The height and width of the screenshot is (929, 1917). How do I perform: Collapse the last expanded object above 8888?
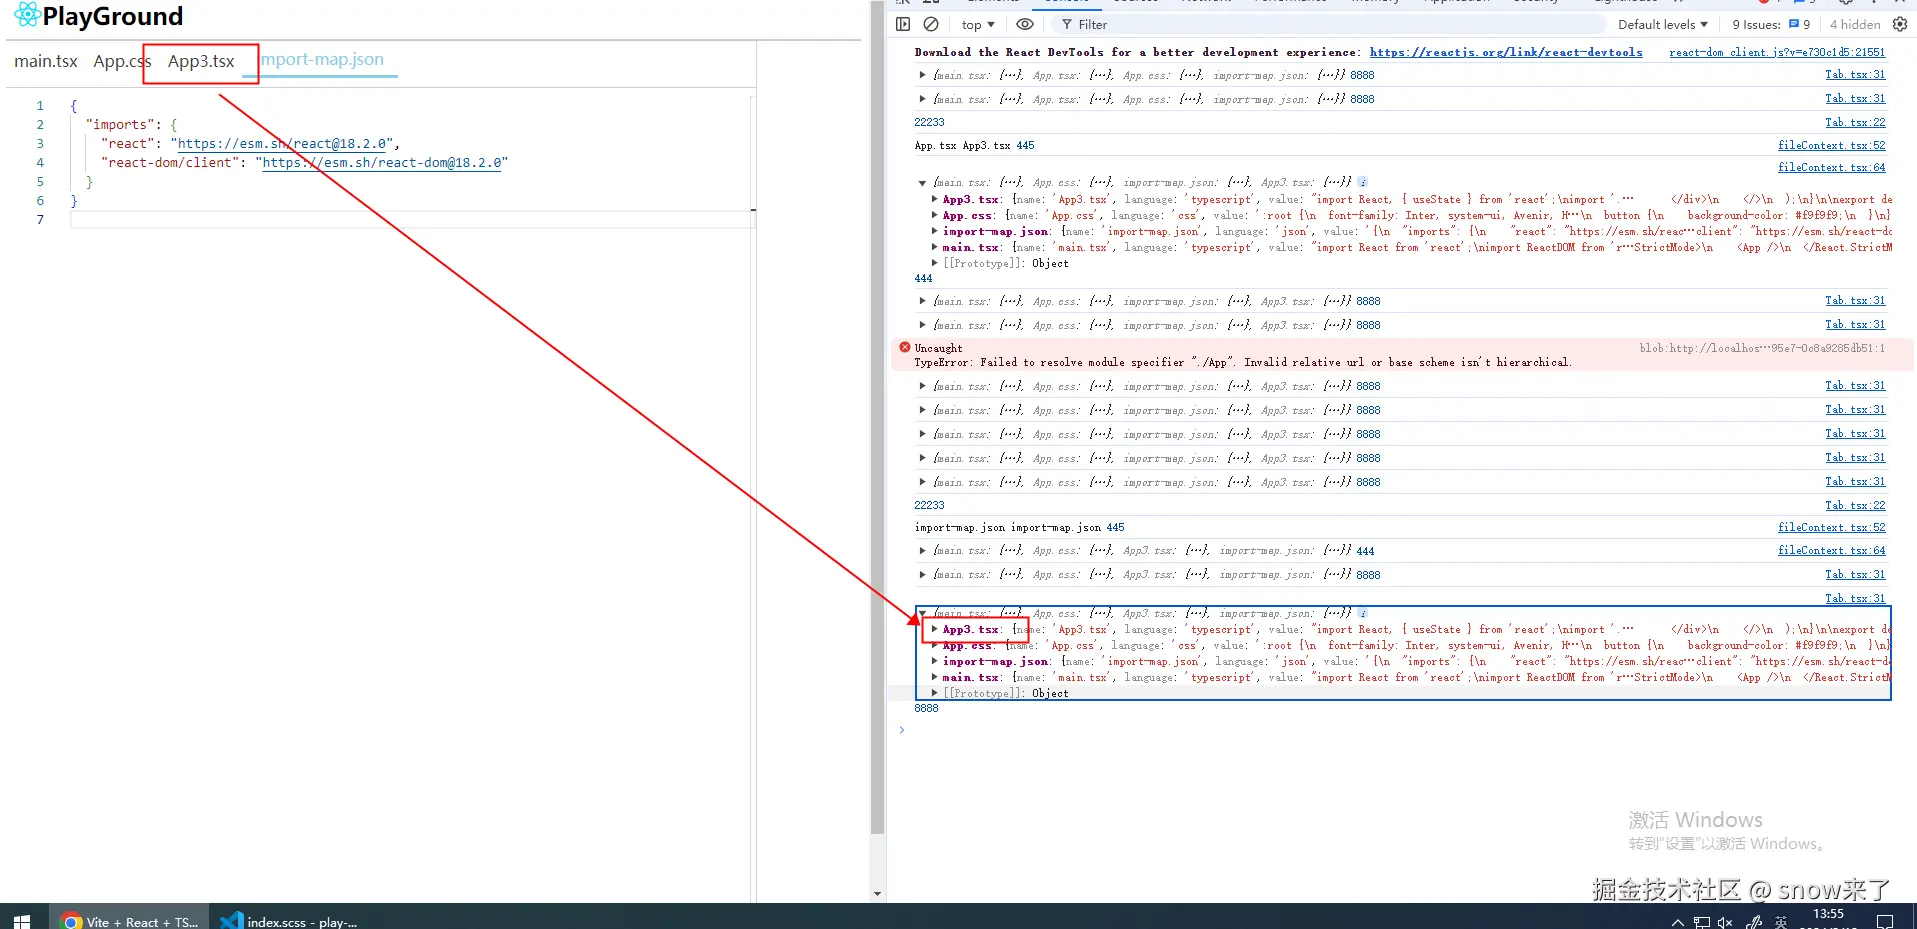922,613
